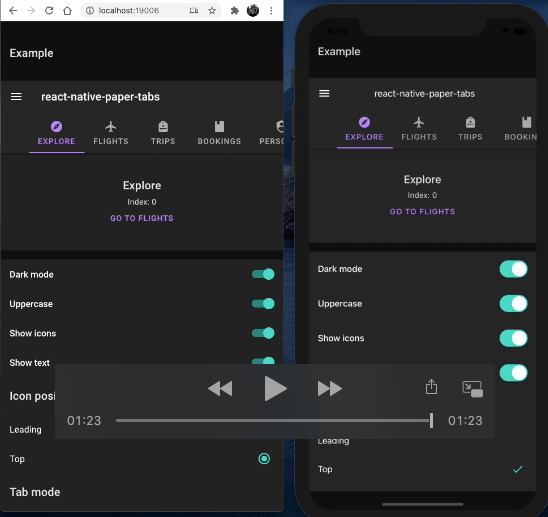Enable picture-in-picture in video player

click(x=473, y=389)
